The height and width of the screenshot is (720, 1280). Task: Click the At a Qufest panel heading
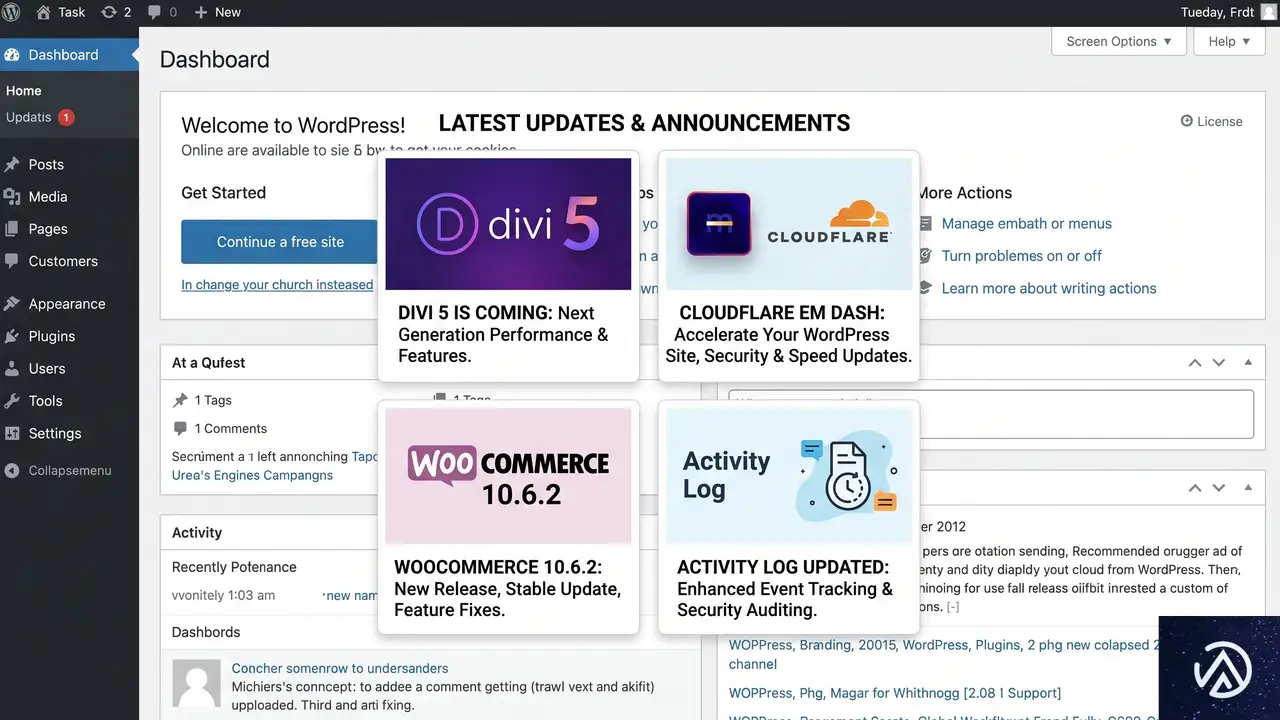pos(208,363)
